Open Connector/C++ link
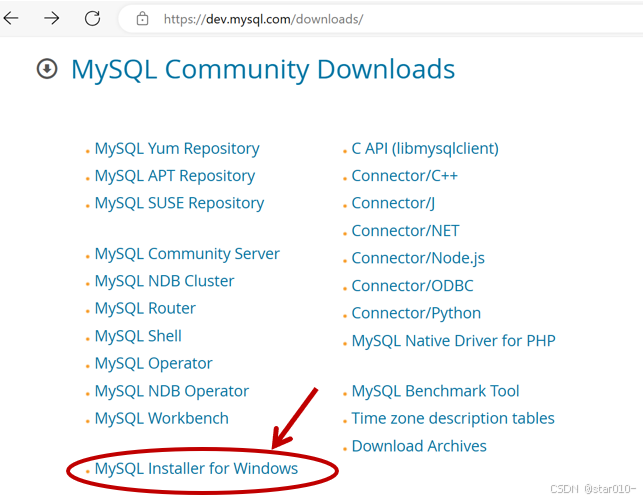643x500 pixels. 404,176
